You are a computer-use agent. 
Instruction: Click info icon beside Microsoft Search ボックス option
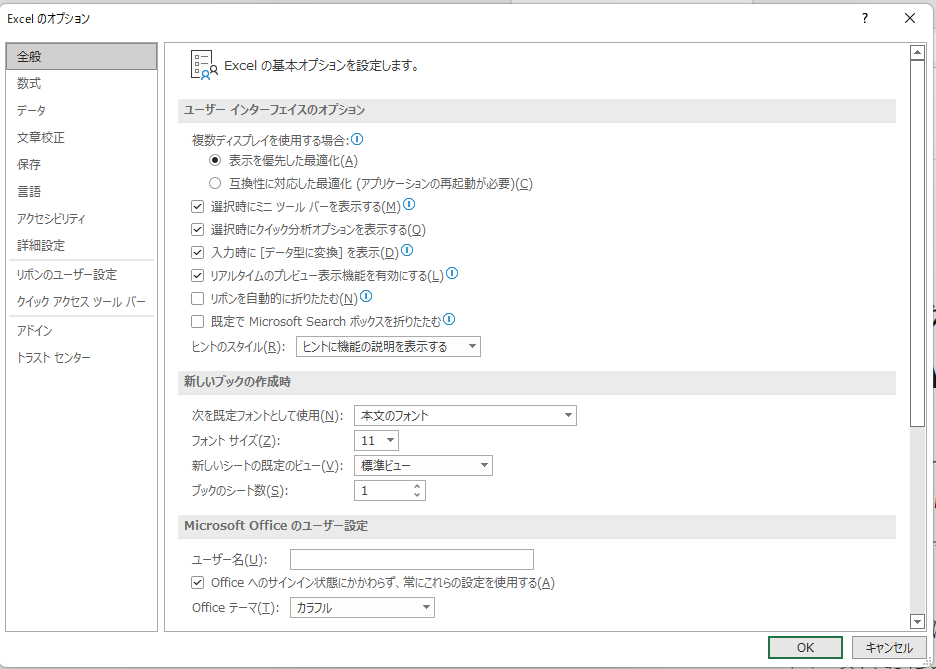coord(449,320)
